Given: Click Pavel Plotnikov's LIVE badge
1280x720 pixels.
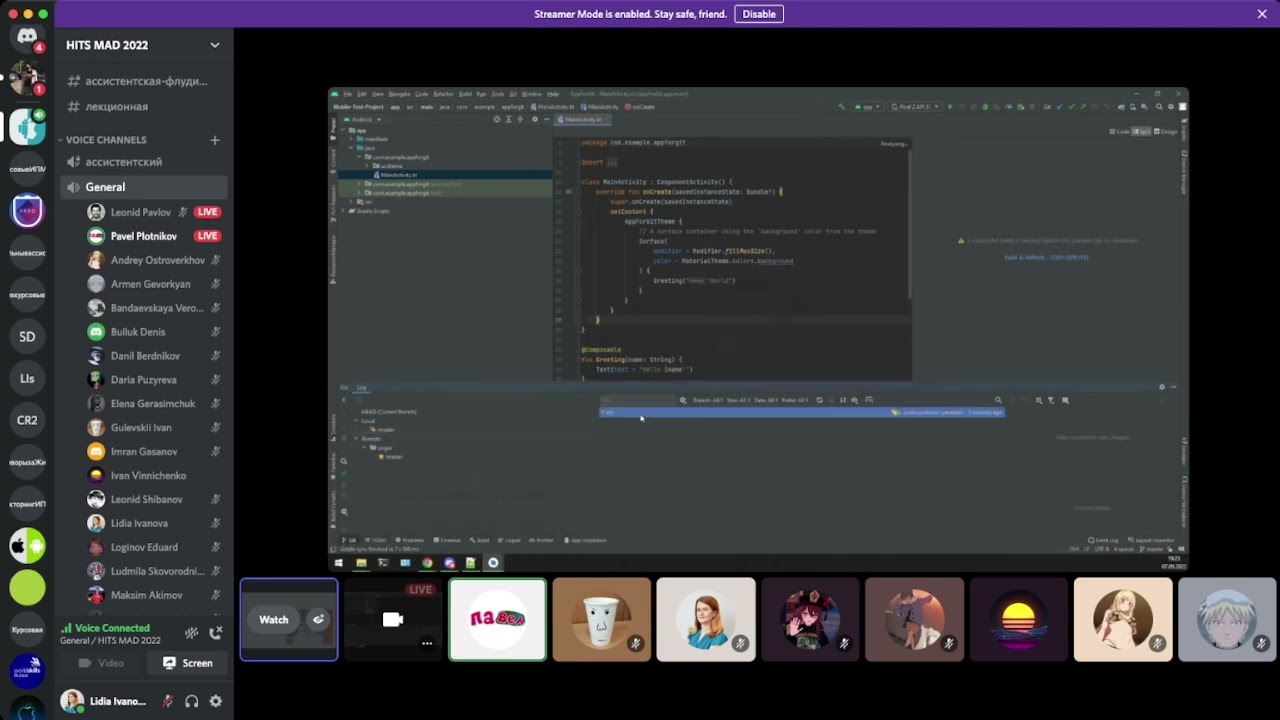Looking at the screenshot, I should [207, 236].
